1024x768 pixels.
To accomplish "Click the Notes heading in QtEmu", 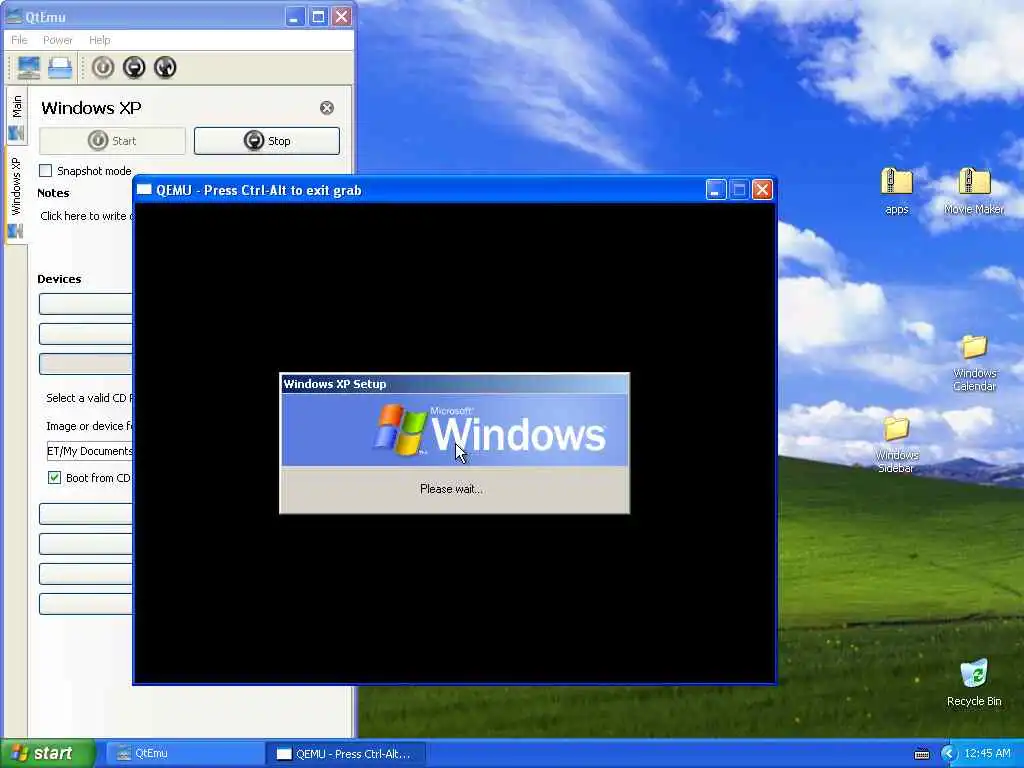I will (x=53, y=193).
